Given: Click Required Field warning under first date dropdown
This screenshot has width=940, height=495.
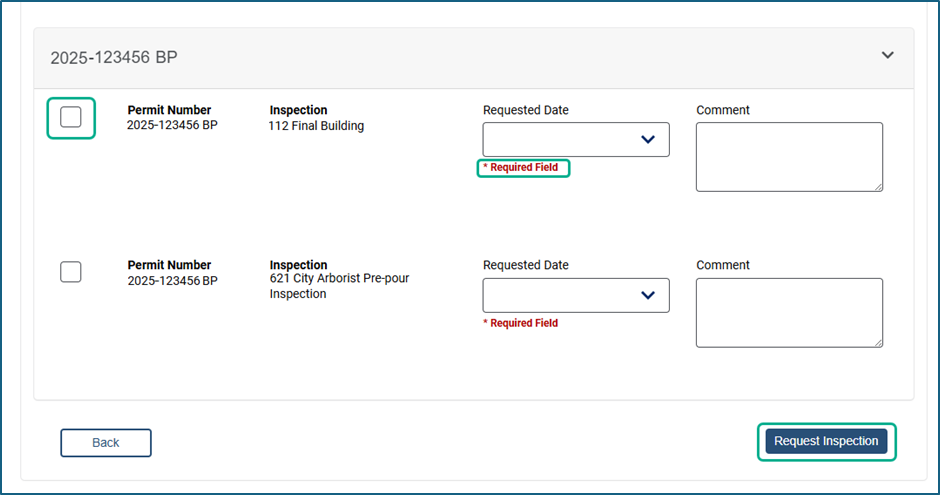Looking at the screenshot, I should 523,168.
